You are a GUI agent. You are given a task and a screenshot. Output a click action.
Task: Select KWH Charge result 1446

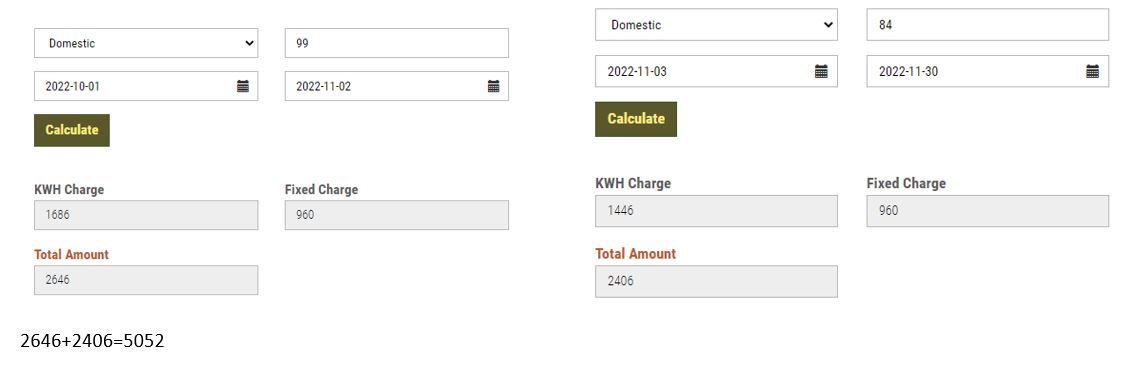pos(716,211)
